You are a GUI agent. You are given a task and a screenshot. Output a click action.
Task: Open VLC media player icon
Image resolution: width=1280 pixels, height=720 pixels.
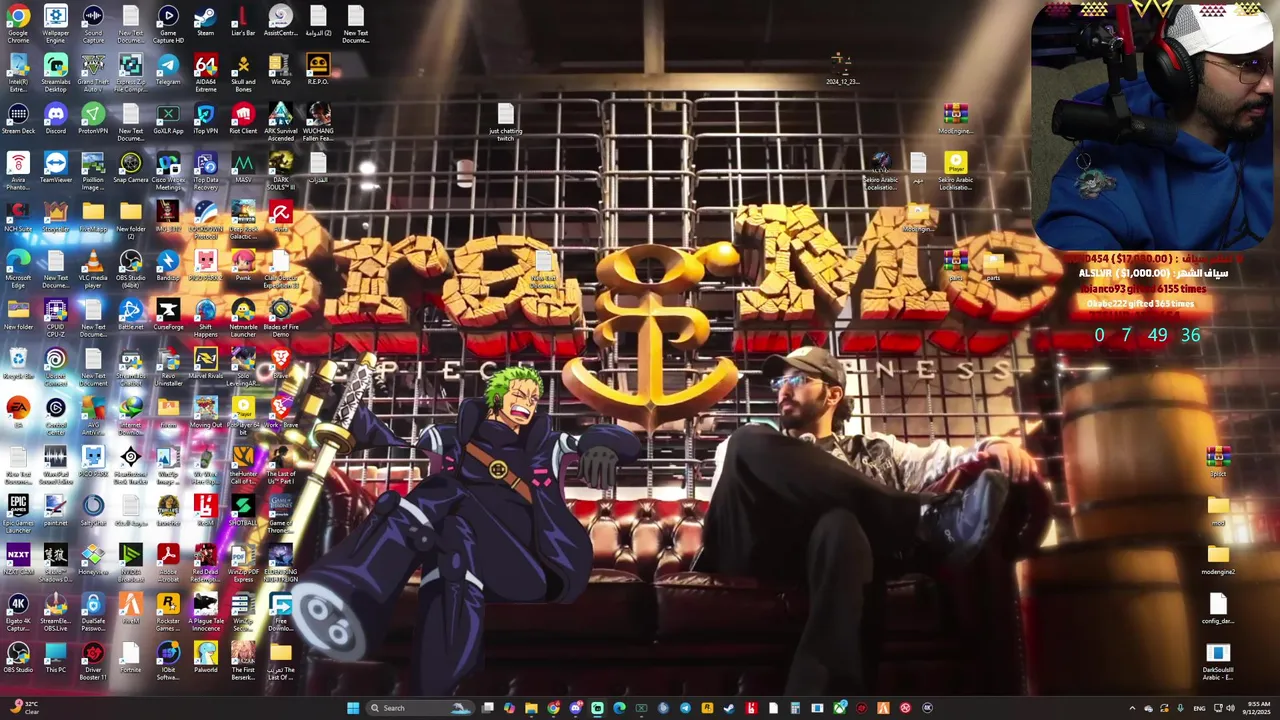(93, 269)
